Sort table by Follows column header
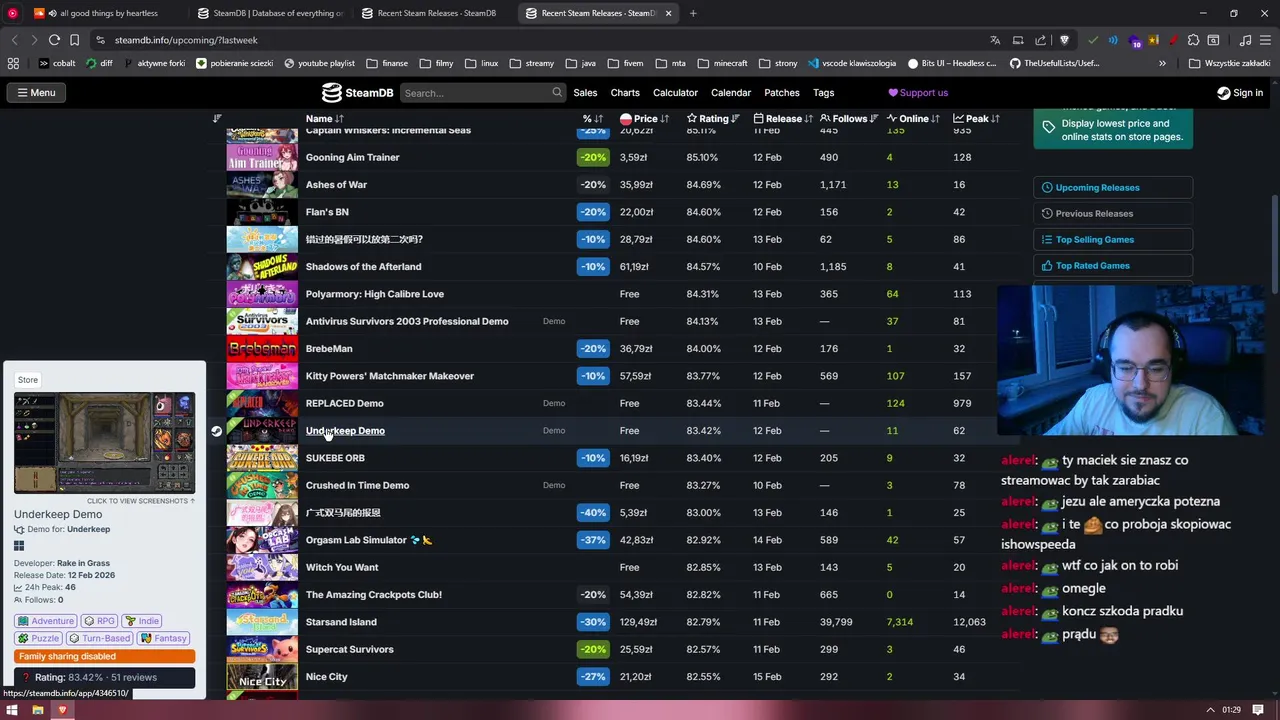Viewport: 1280px width, 720px height. pyautogui.click(x=849, y=119)
